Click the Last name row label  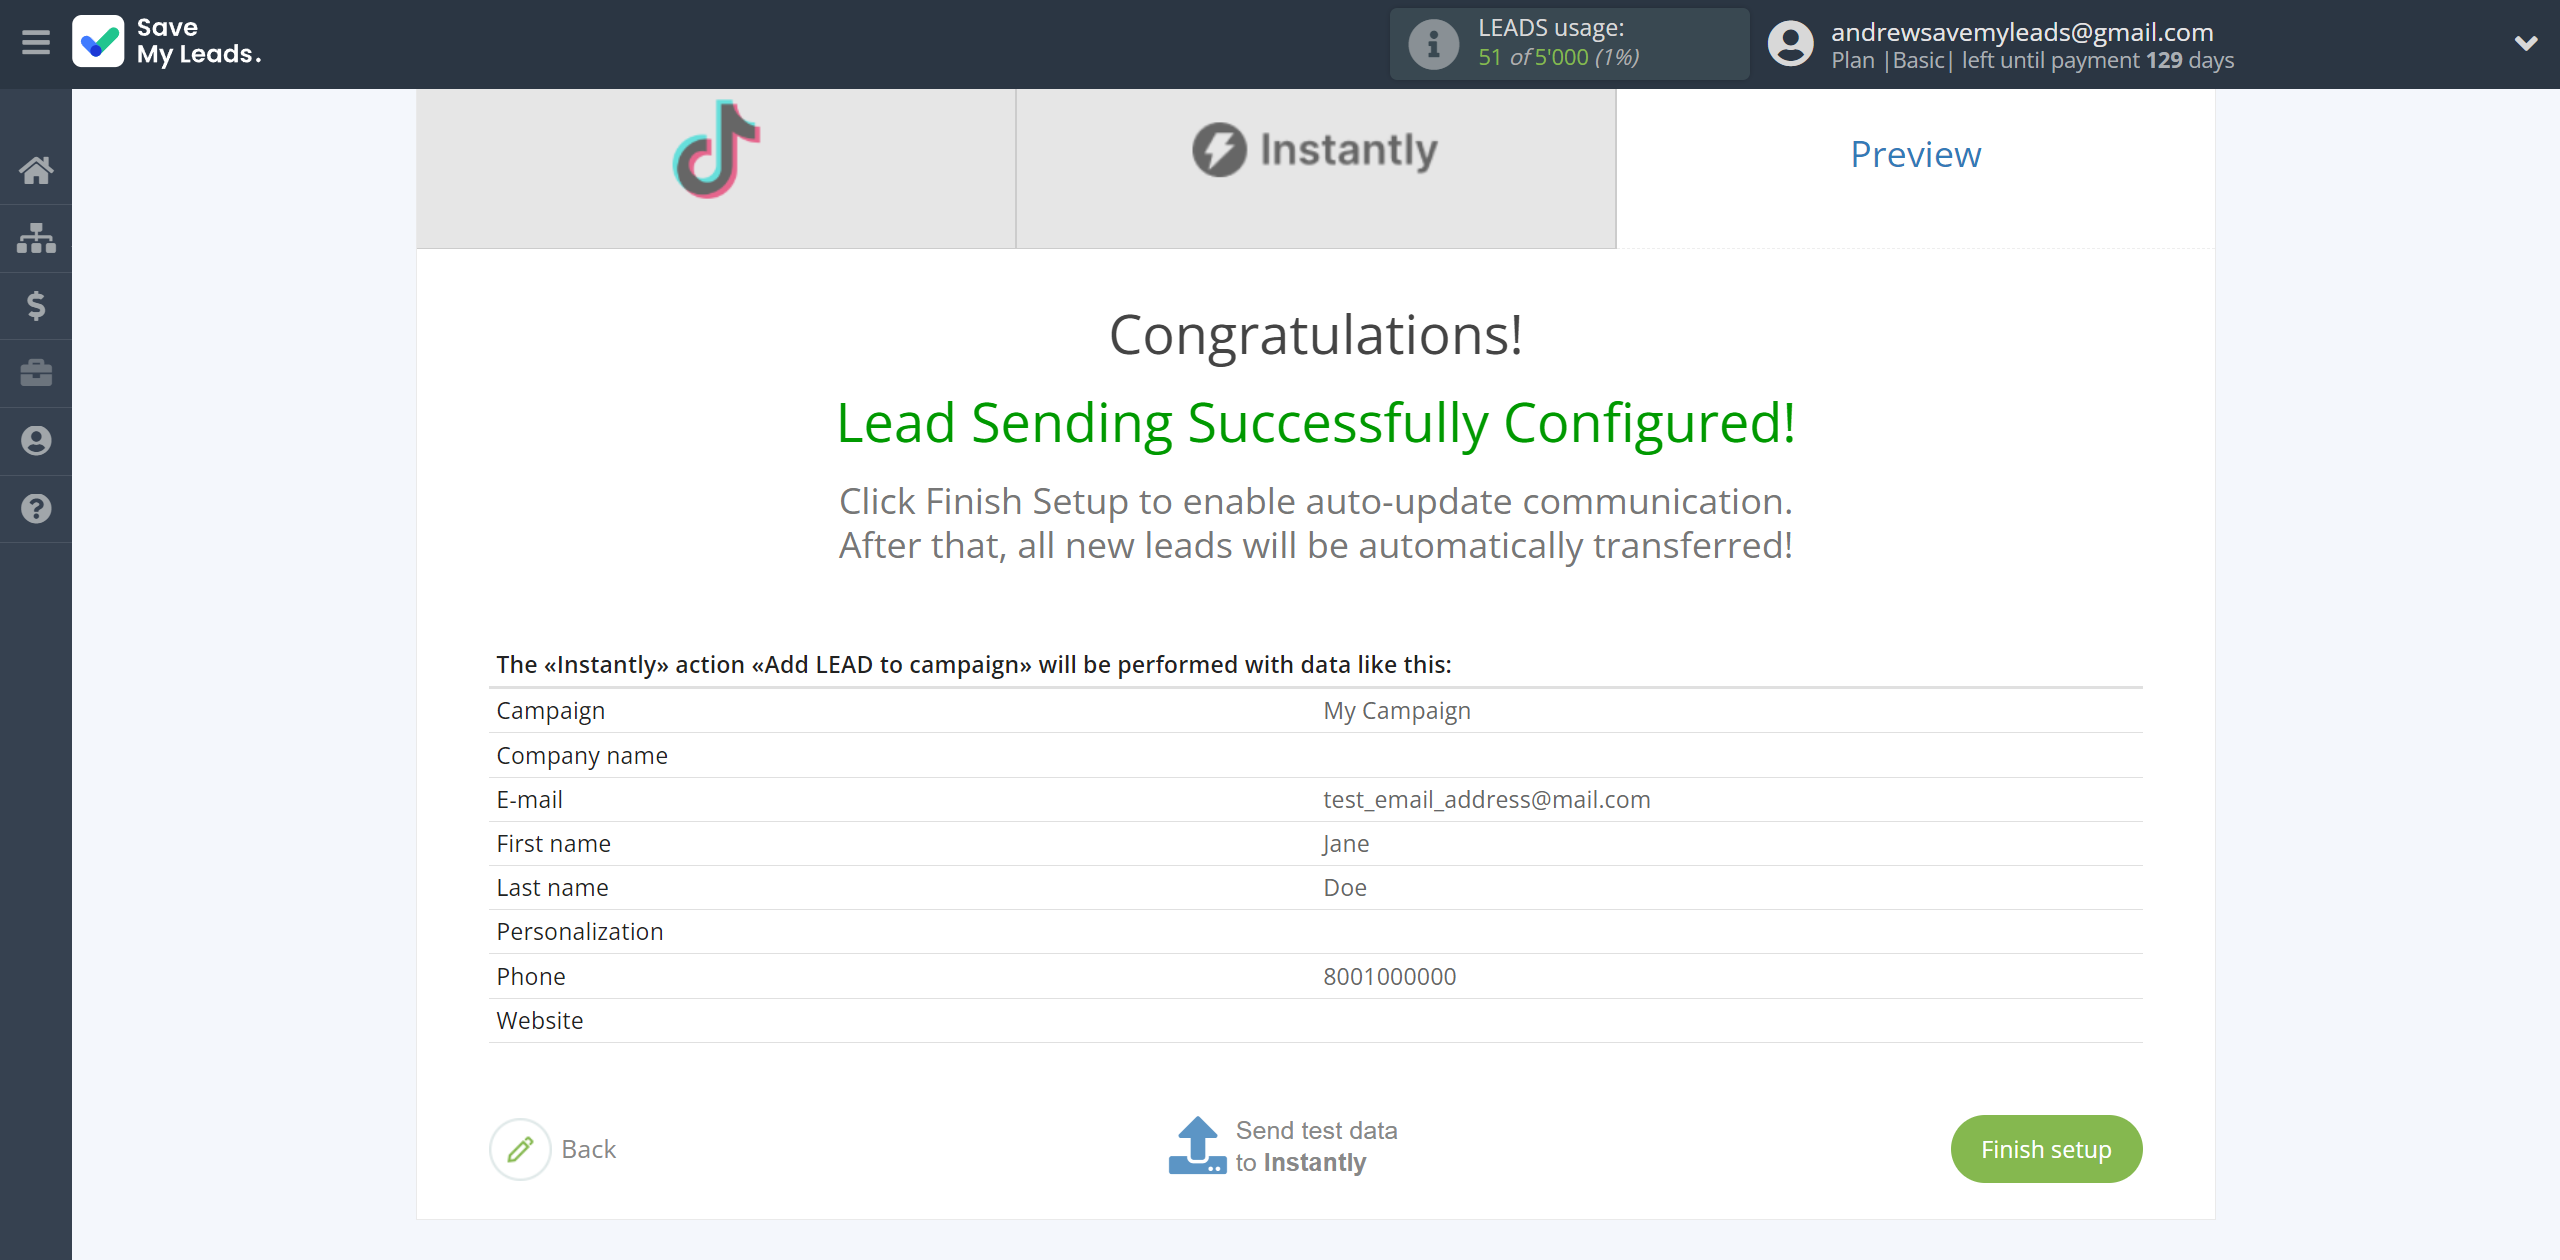click(x=552, y=887)
